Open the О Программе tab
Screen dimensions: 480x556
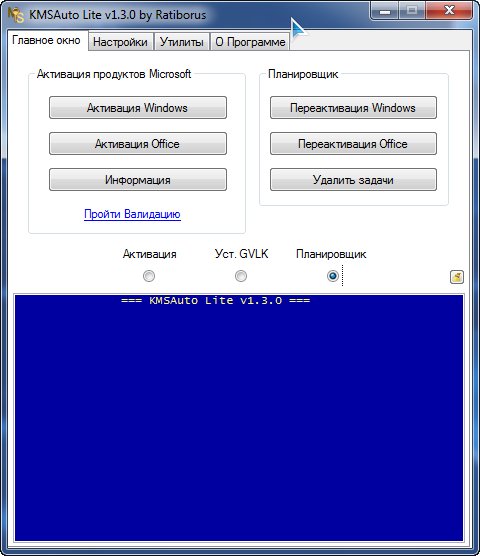250,42
